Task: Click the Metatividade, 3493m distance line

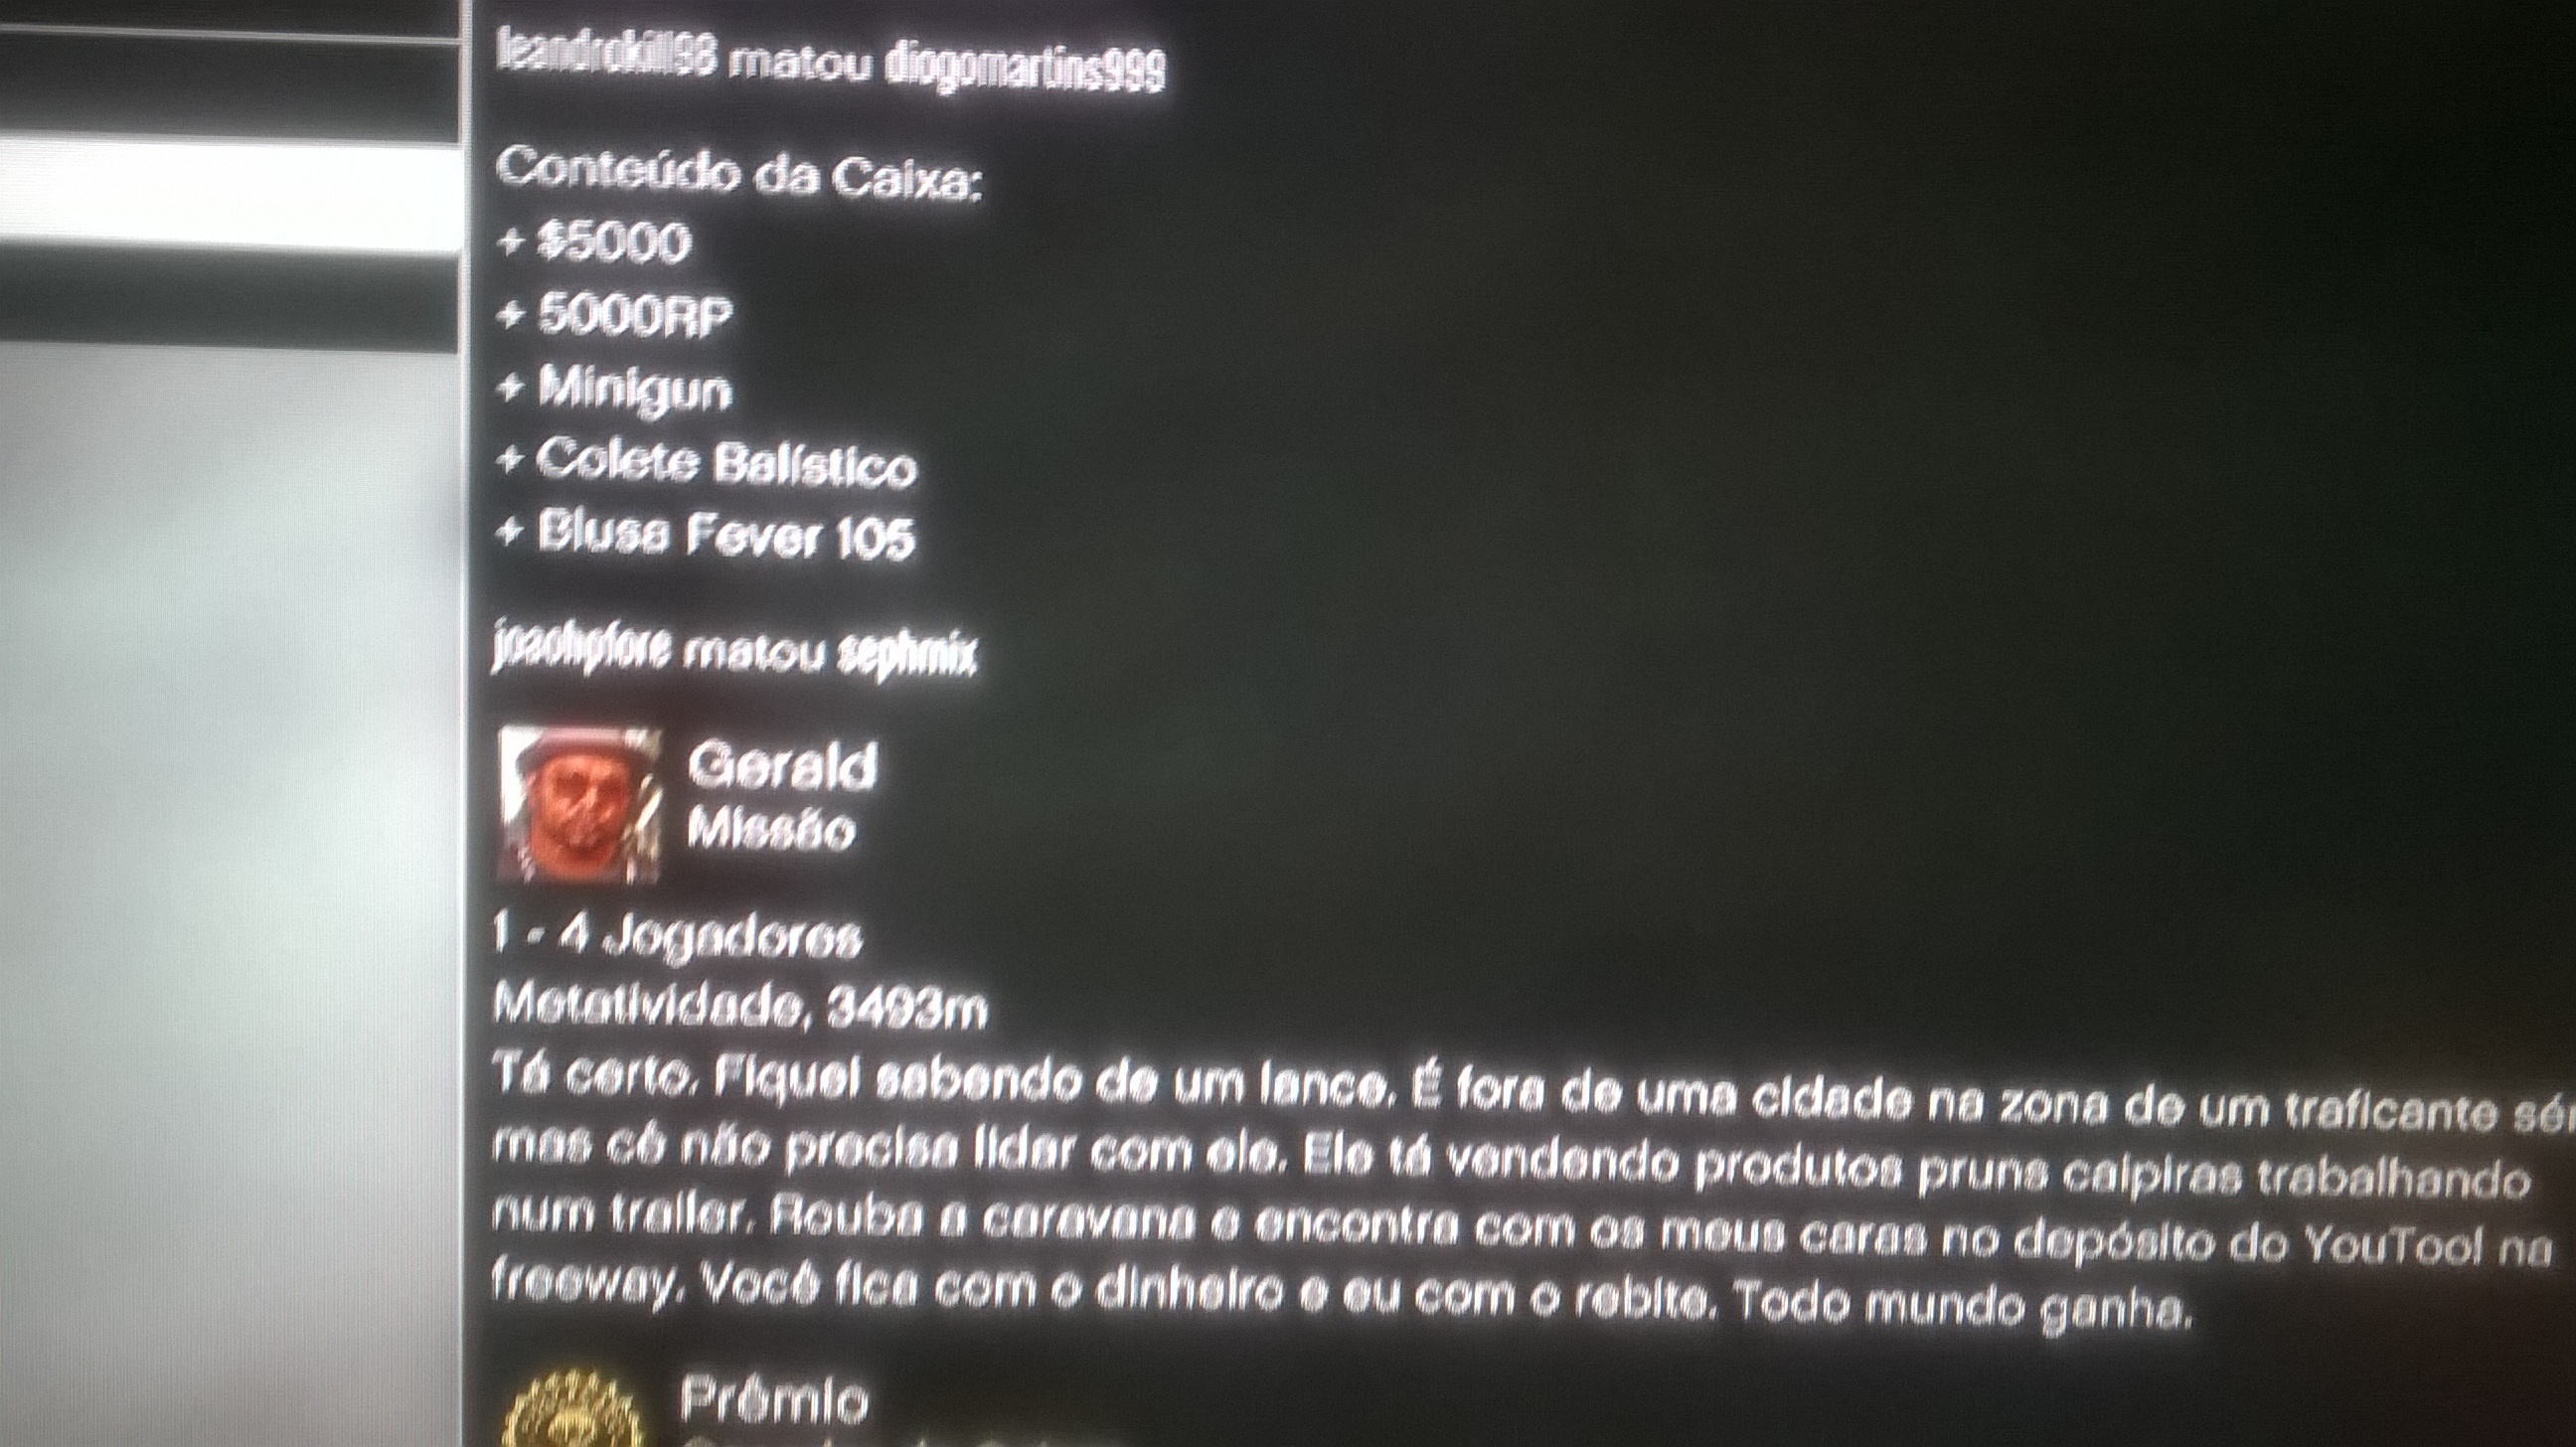Action: pos(741,1004)
